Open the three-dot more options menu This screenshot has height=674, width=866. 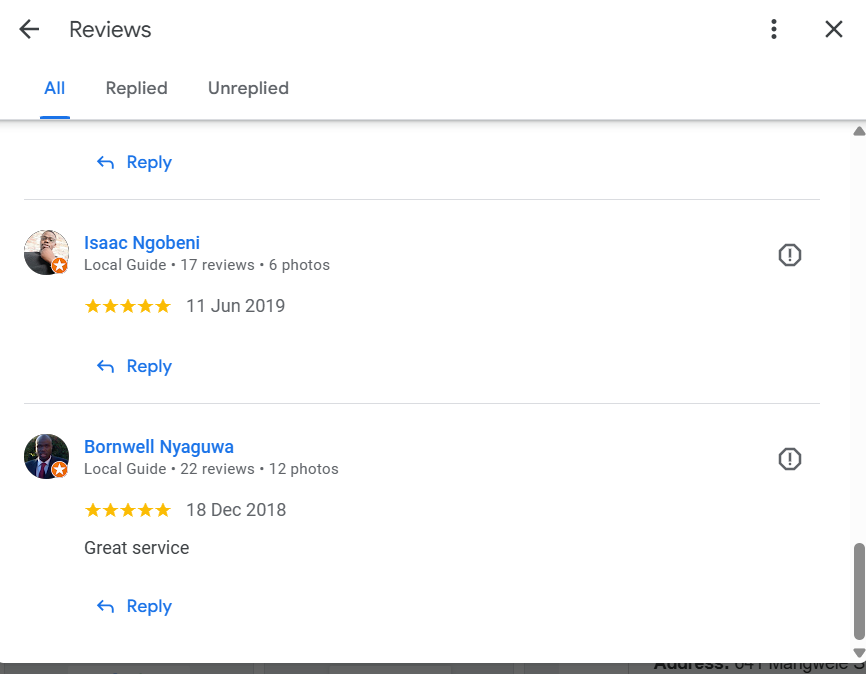click(x=774, y=30)
